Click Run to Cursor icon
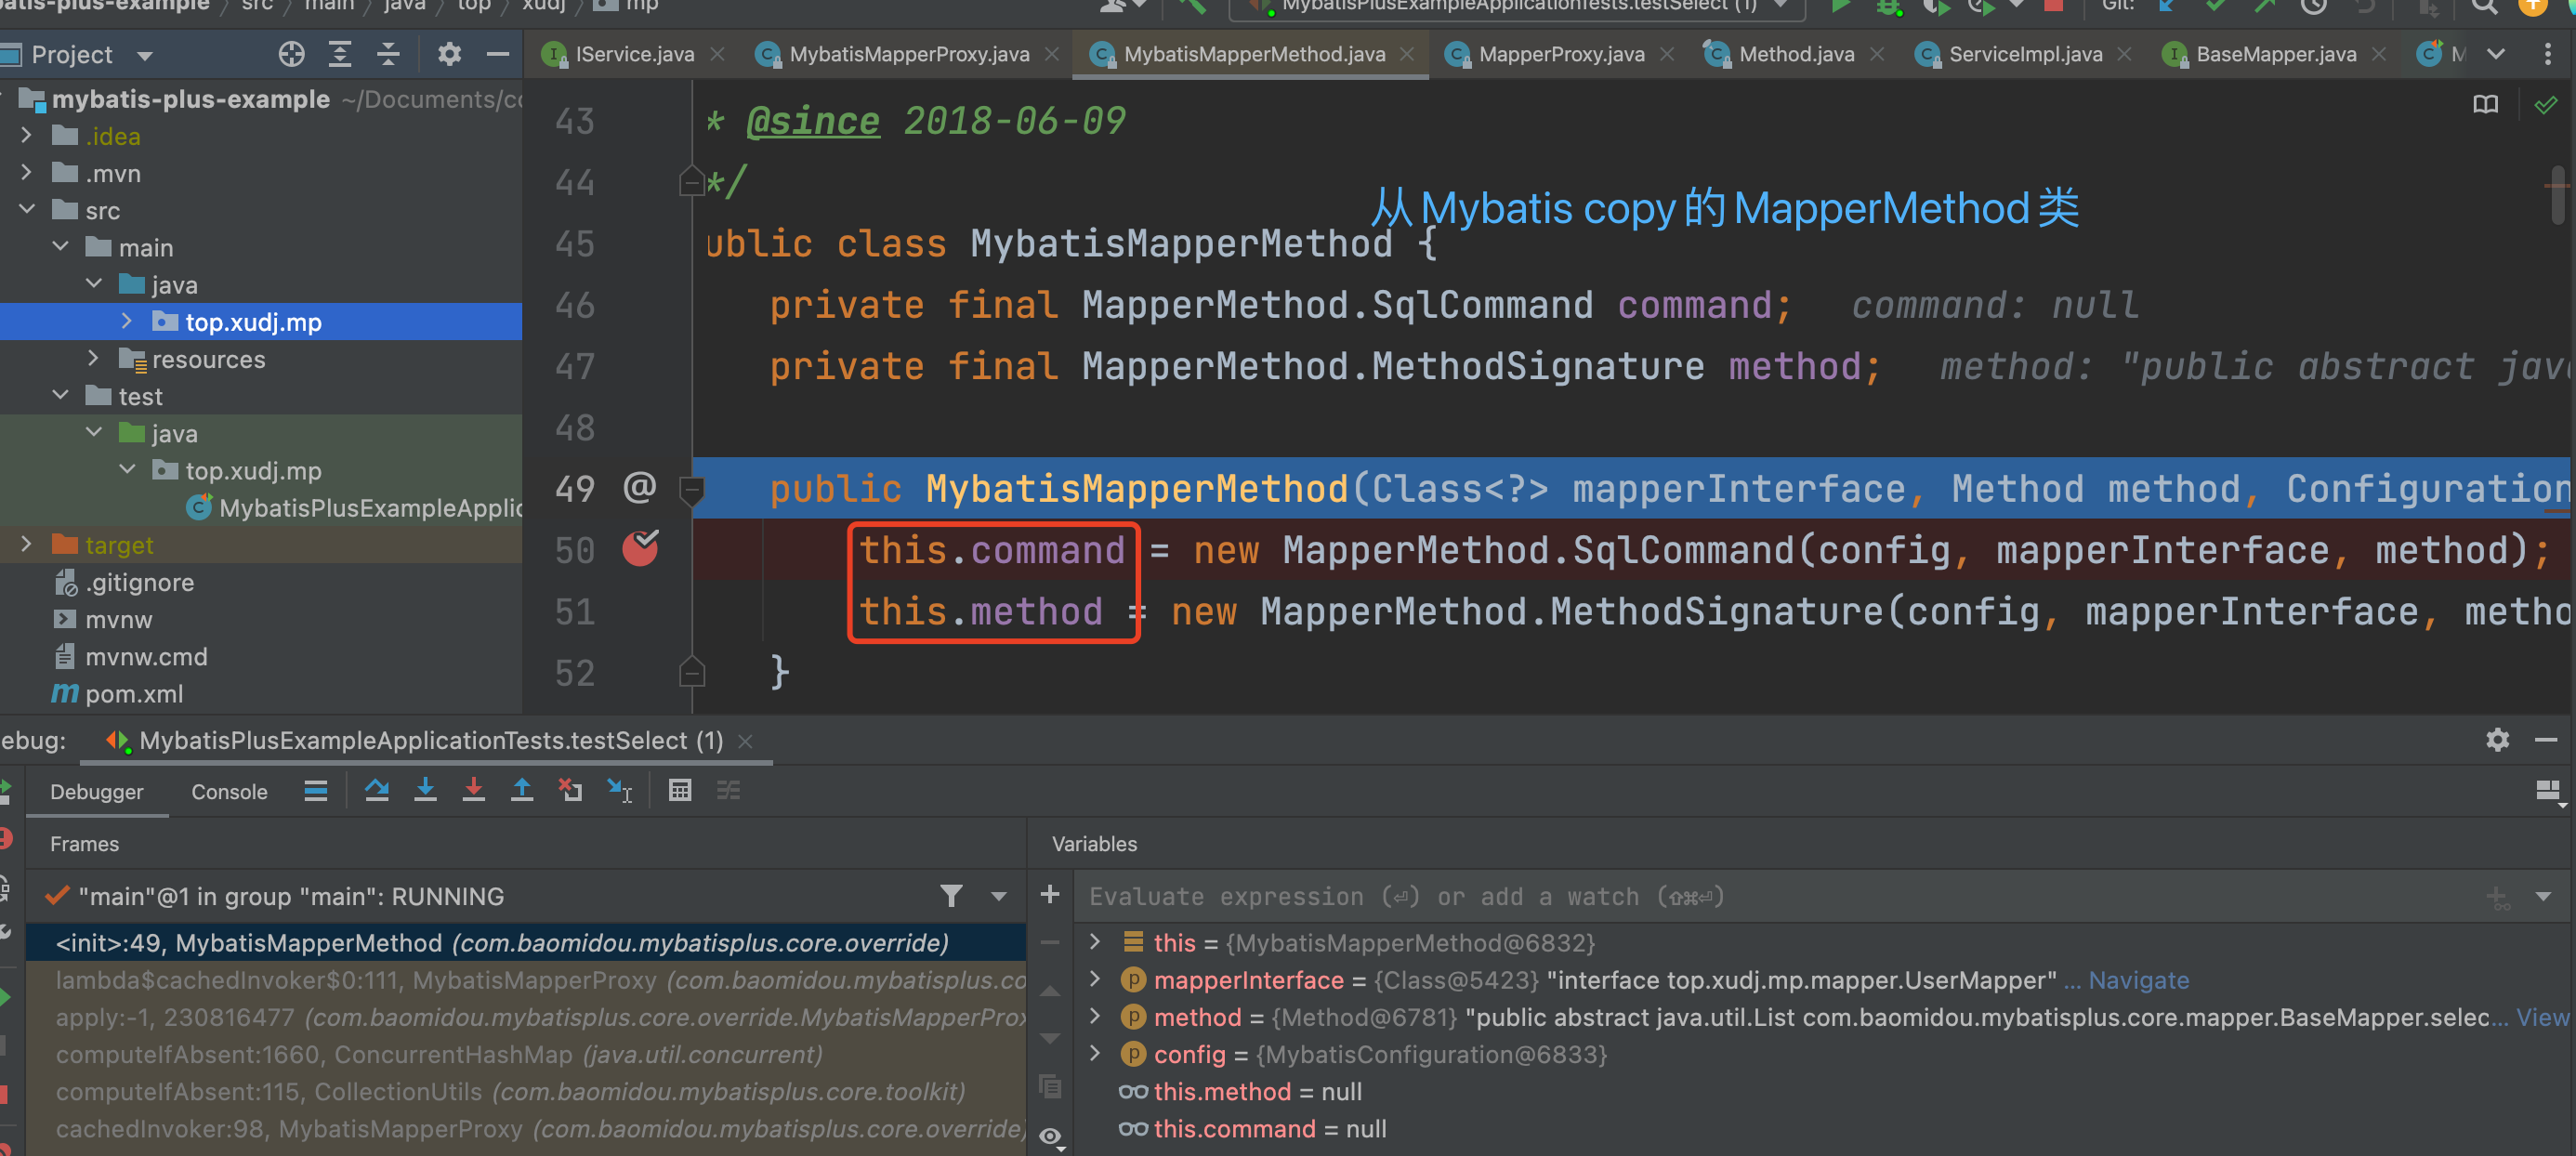The image size is (2576, 1156). click(x=620, y=791)
